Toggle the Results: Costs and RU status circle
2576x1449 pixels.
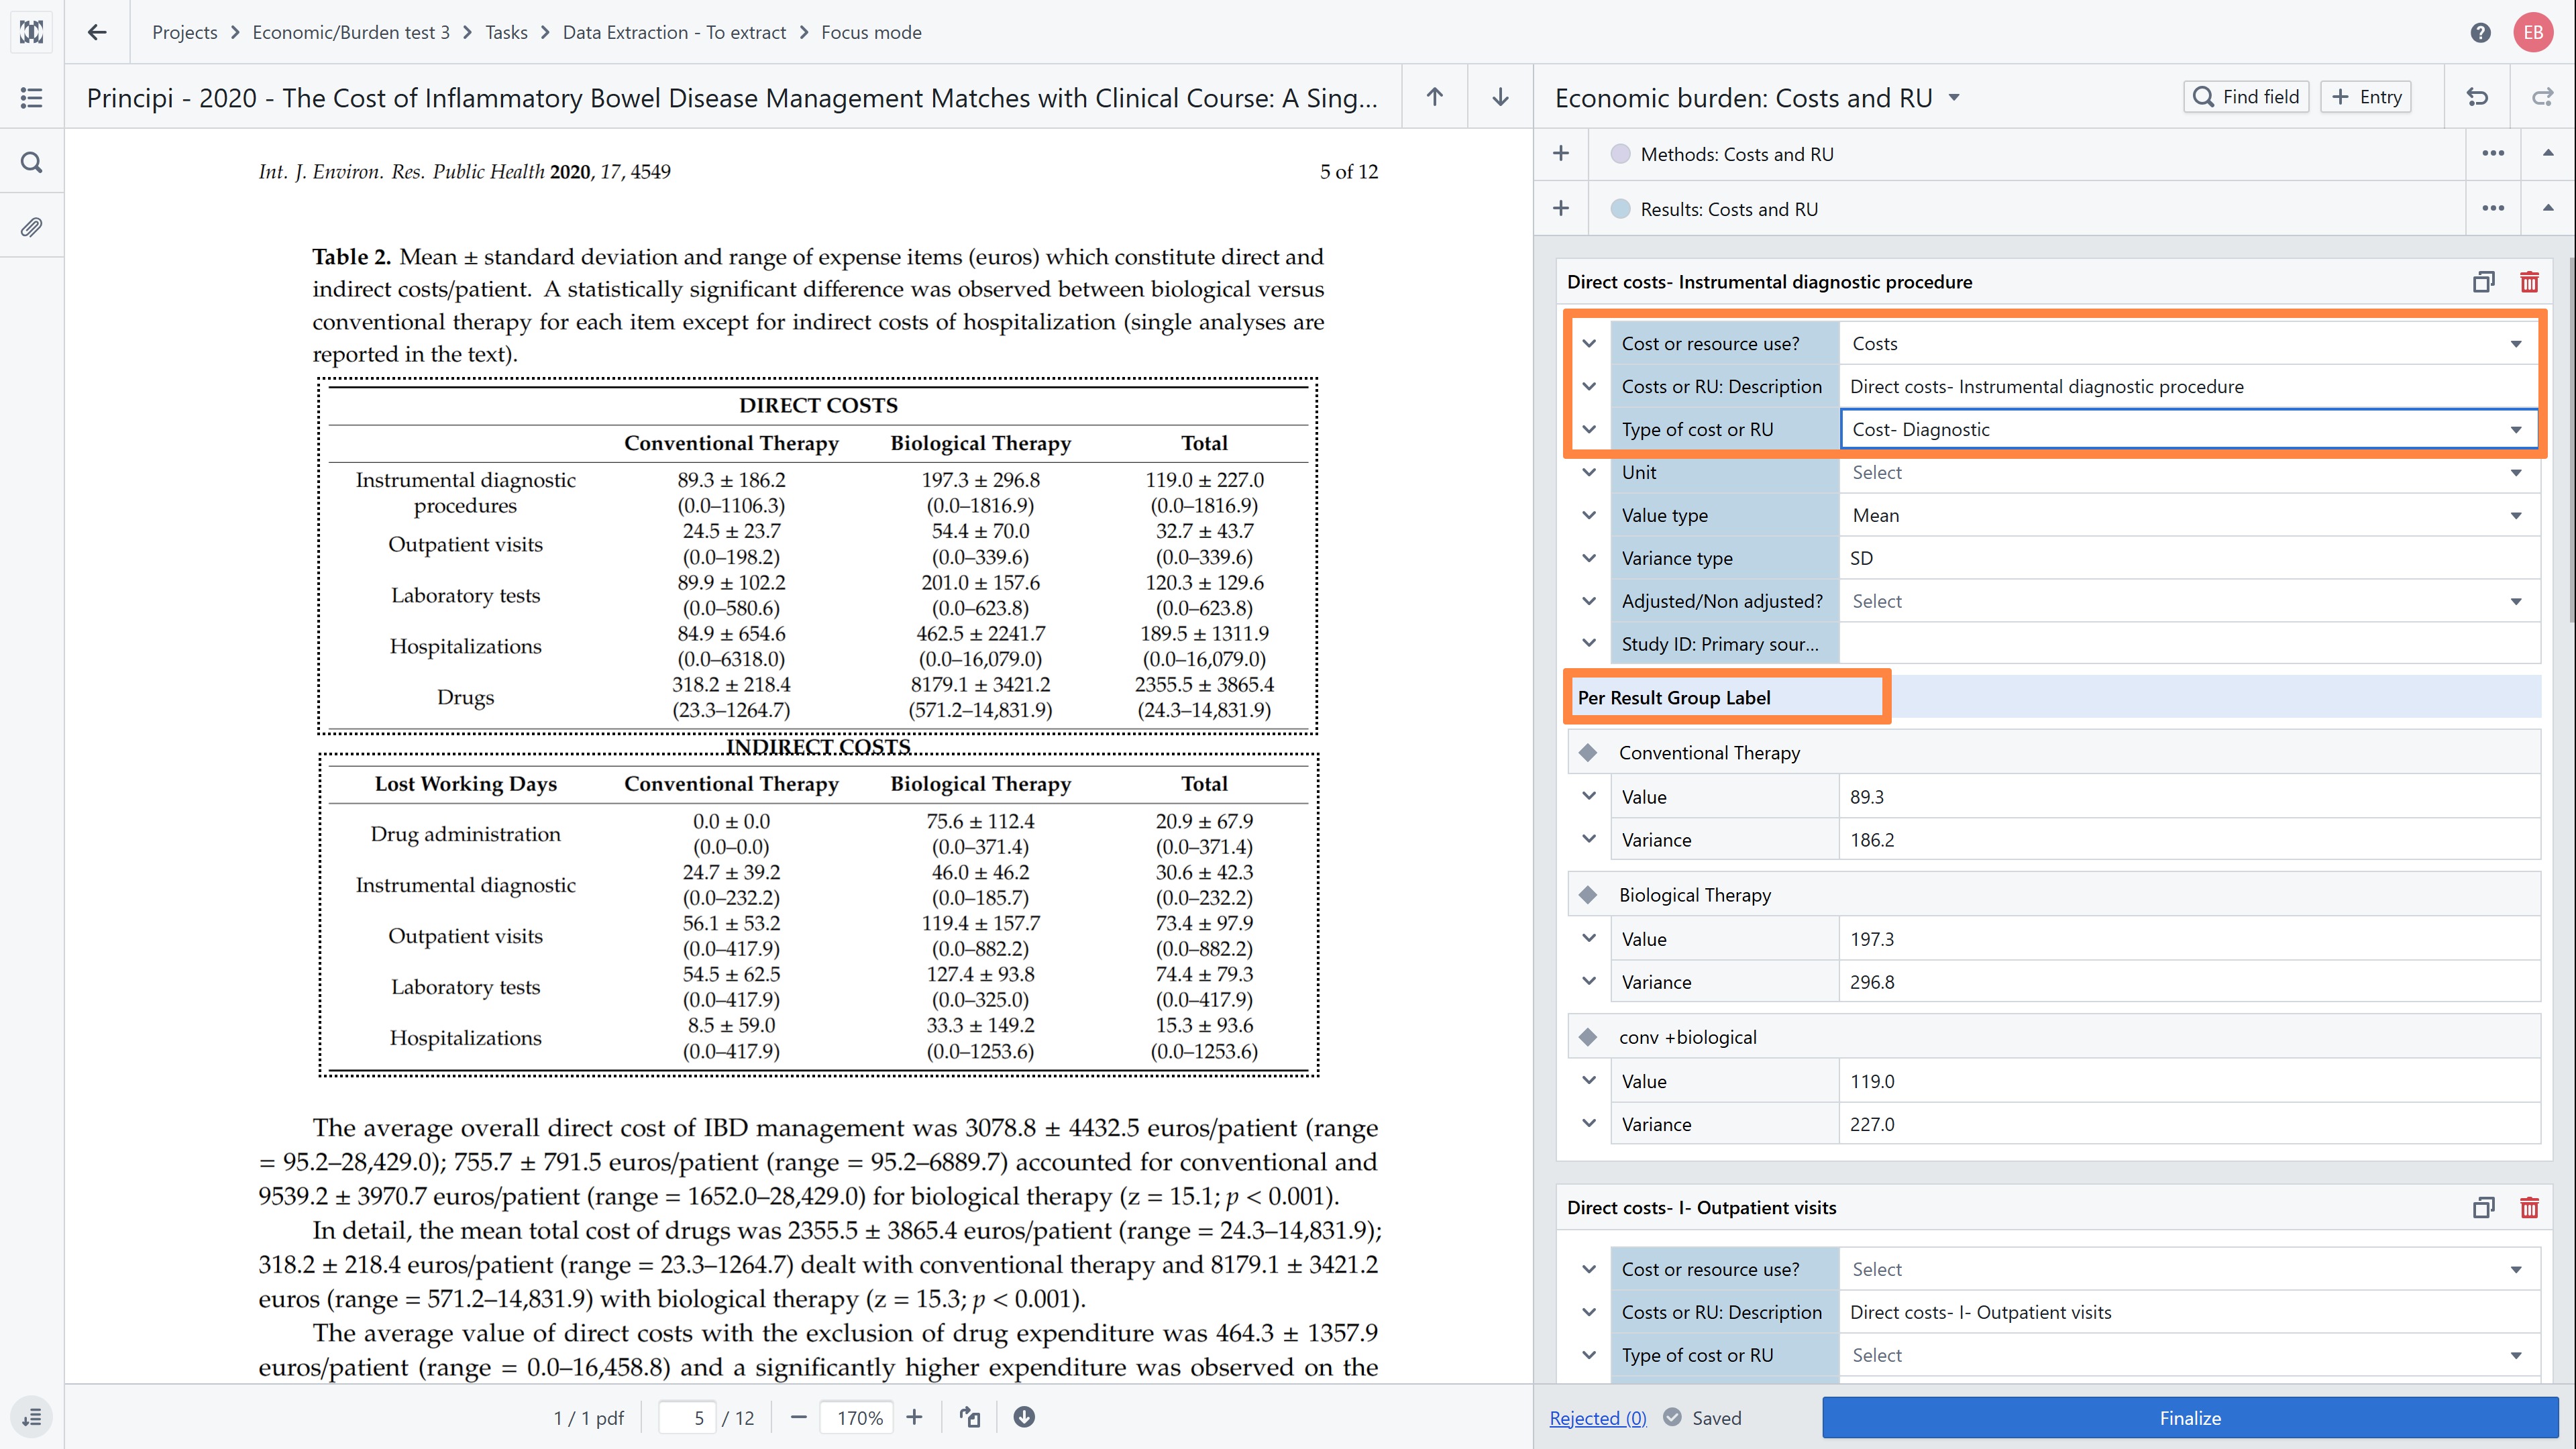coord(1620,209)
